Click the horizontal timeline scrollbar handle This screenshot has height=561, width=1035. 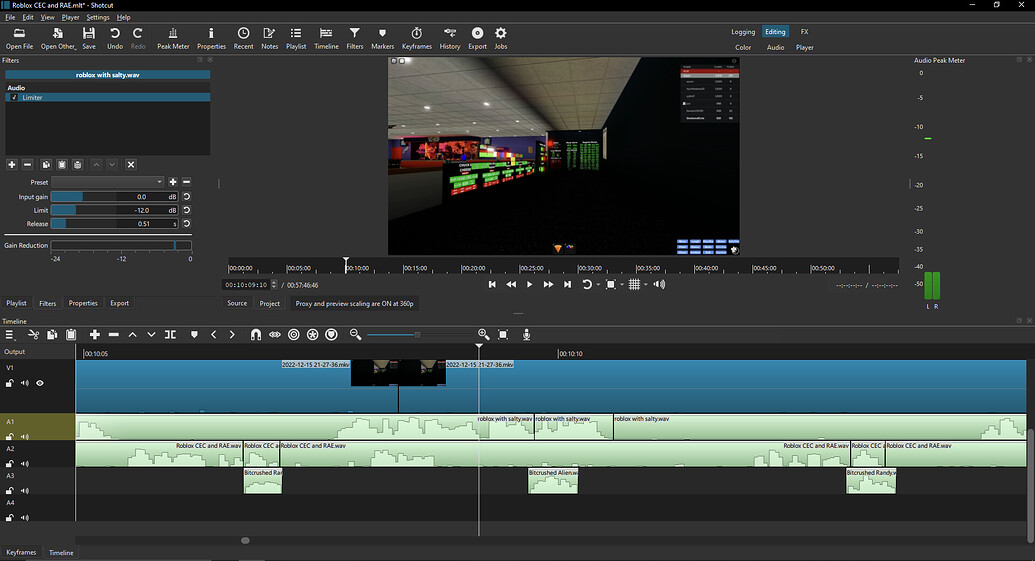[245, 541]
